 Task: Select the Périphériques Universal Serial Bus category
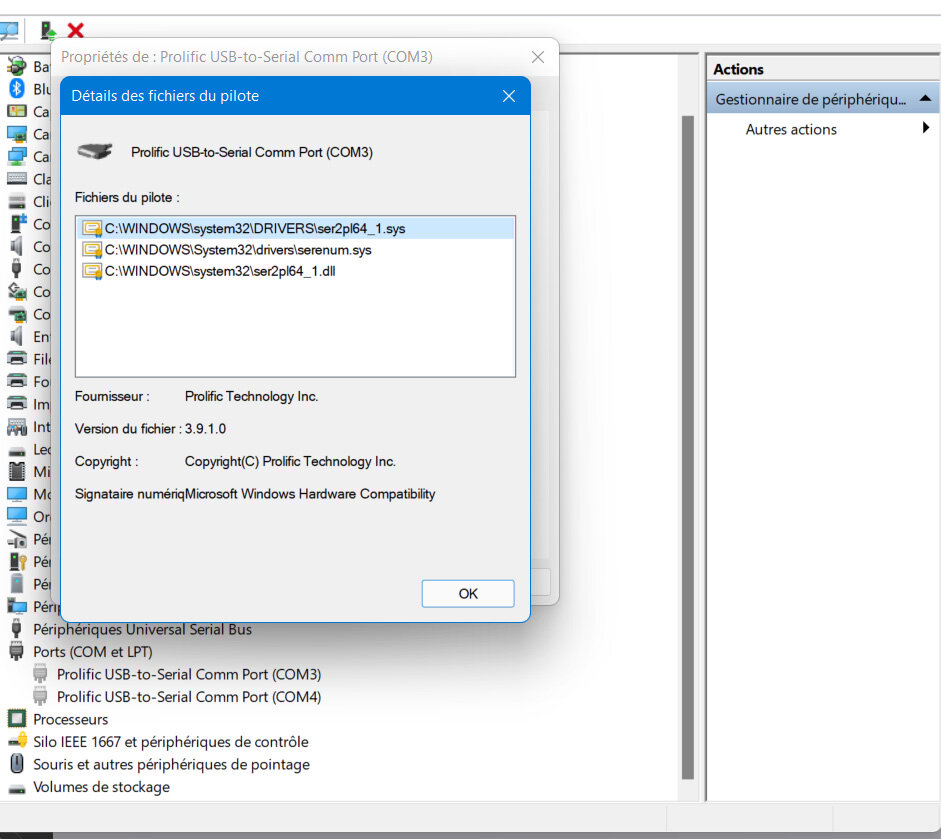tap(142, 629)
